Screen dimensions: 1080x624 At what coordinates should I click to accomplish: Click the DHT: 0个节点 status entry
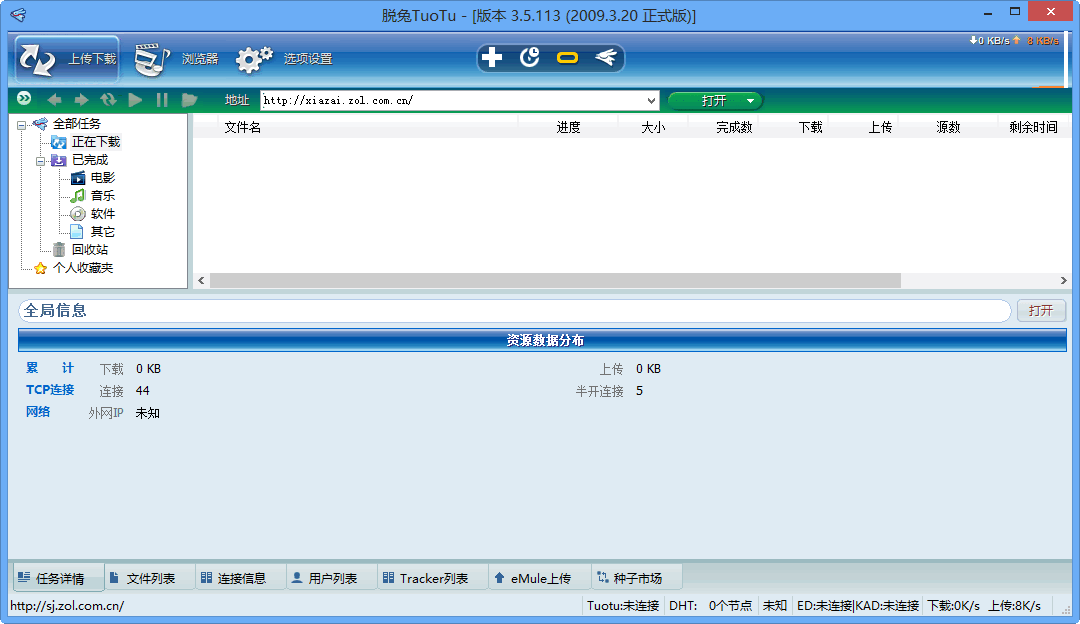point(710,606)
